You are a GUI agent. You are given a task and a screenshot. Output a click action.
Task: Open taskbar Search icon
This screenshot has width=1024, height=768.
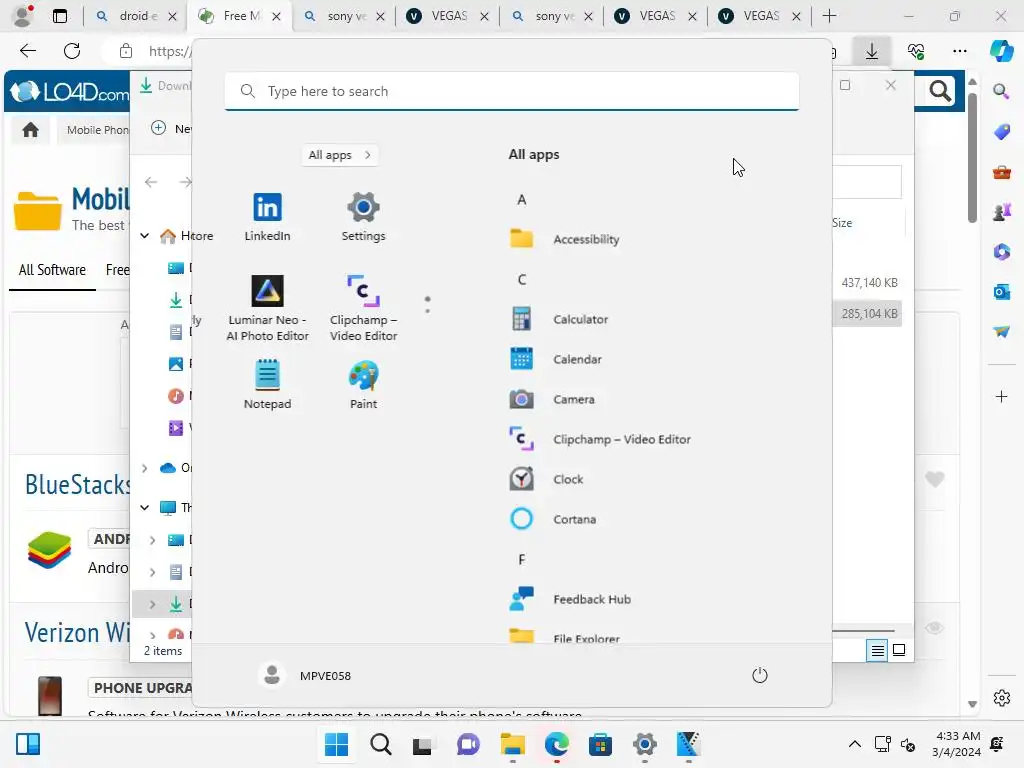tap(381, 744)
